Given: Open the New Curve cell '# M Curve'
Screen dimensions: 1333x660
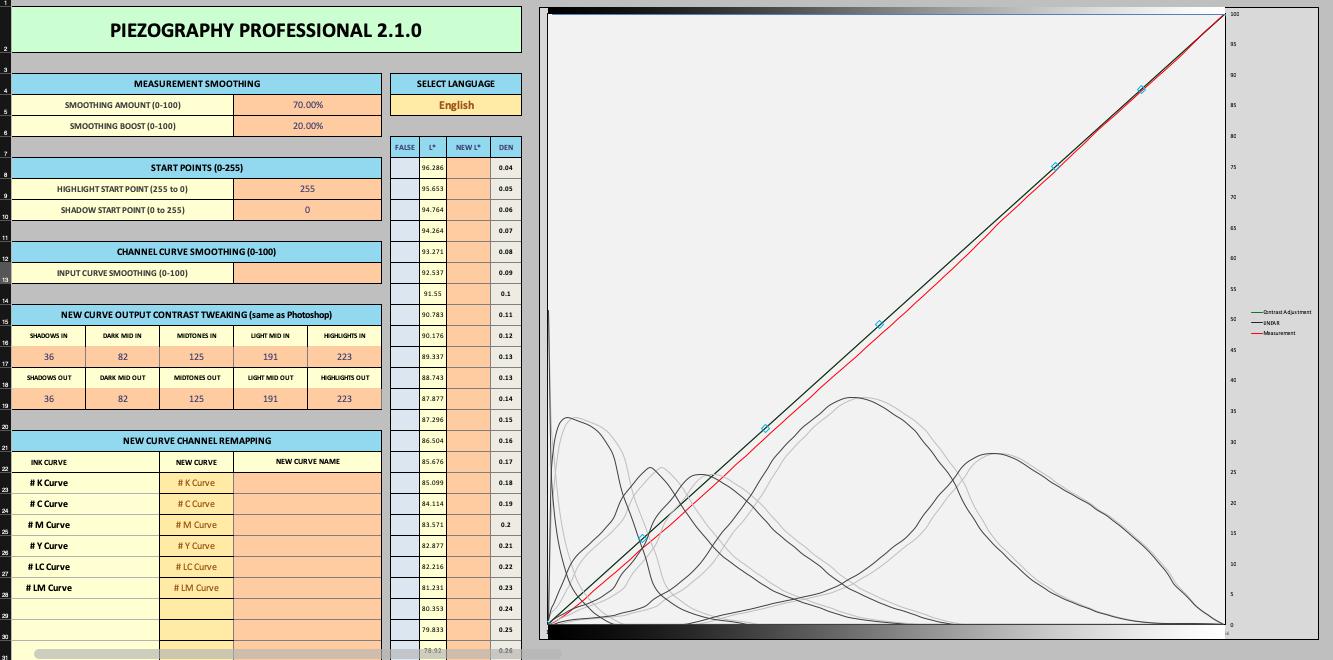Looking at the screenshot, I should [x=197, y=525].
